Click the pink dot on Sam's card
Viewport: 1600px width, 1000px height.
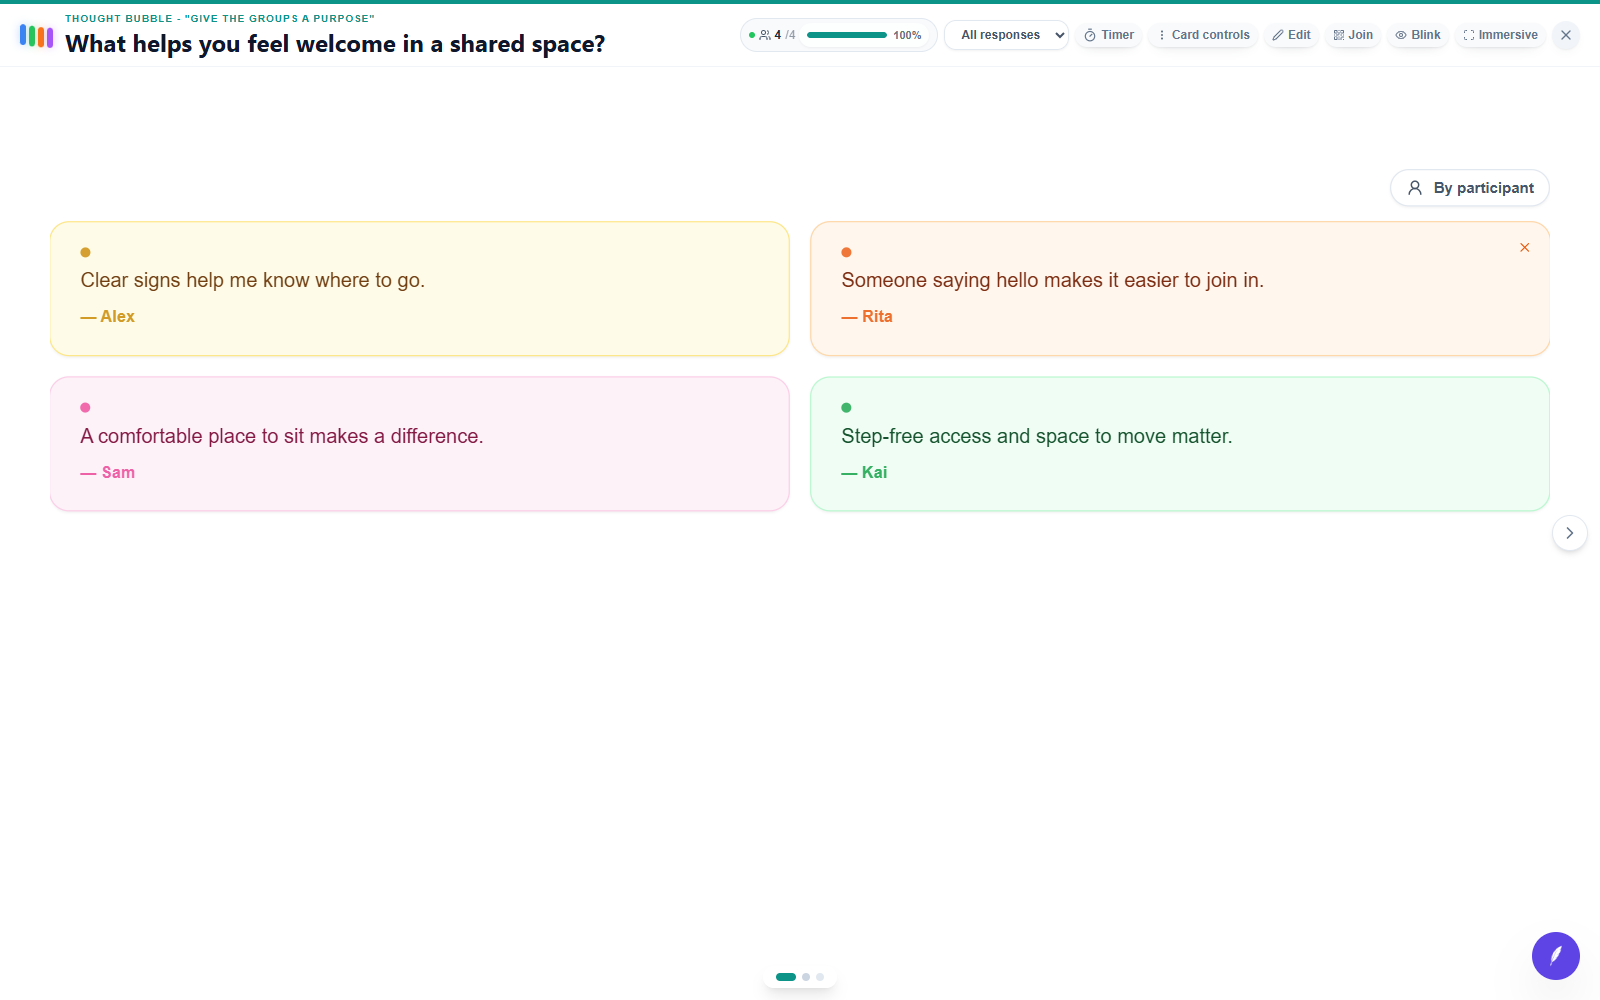point(85,407)
